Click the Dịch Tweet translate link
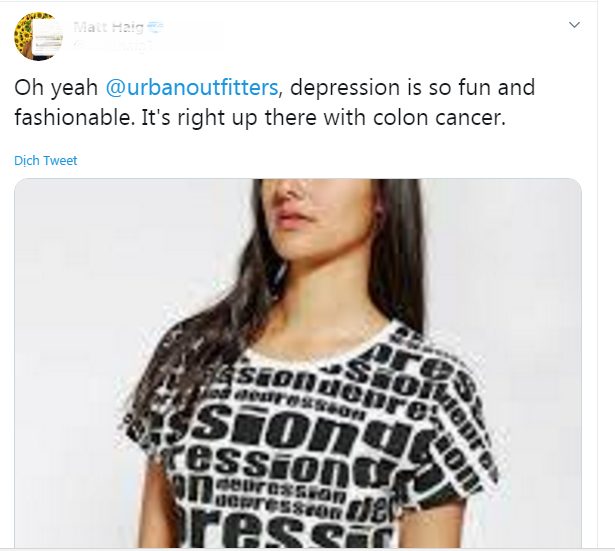 (x=45, y=160)
